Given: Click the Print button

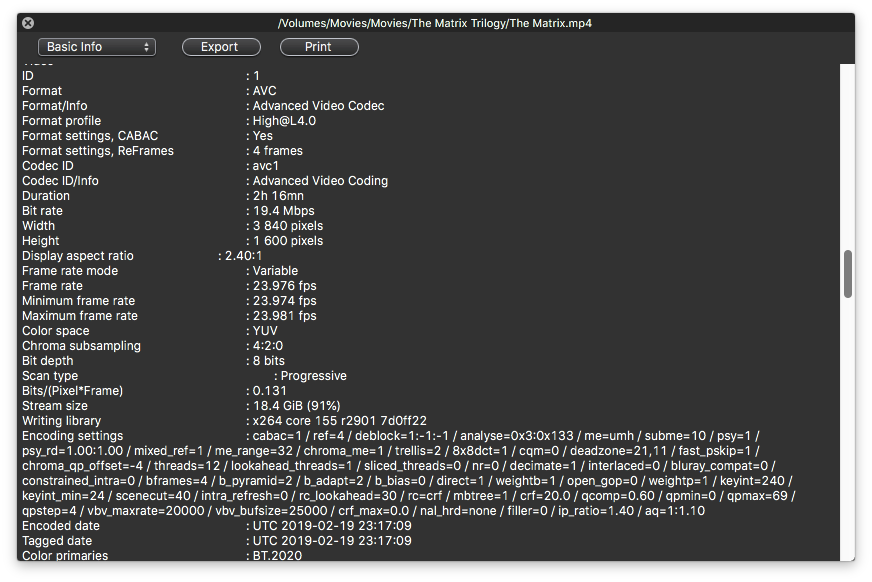Looking at the screenshot, I should pyautogui.click(x=319, y=47).
